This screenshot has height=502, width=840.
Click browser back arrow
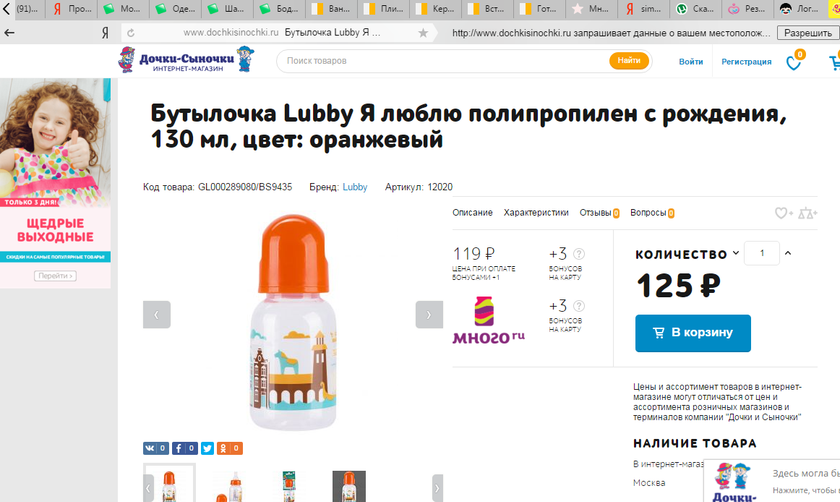click(10, 33)
